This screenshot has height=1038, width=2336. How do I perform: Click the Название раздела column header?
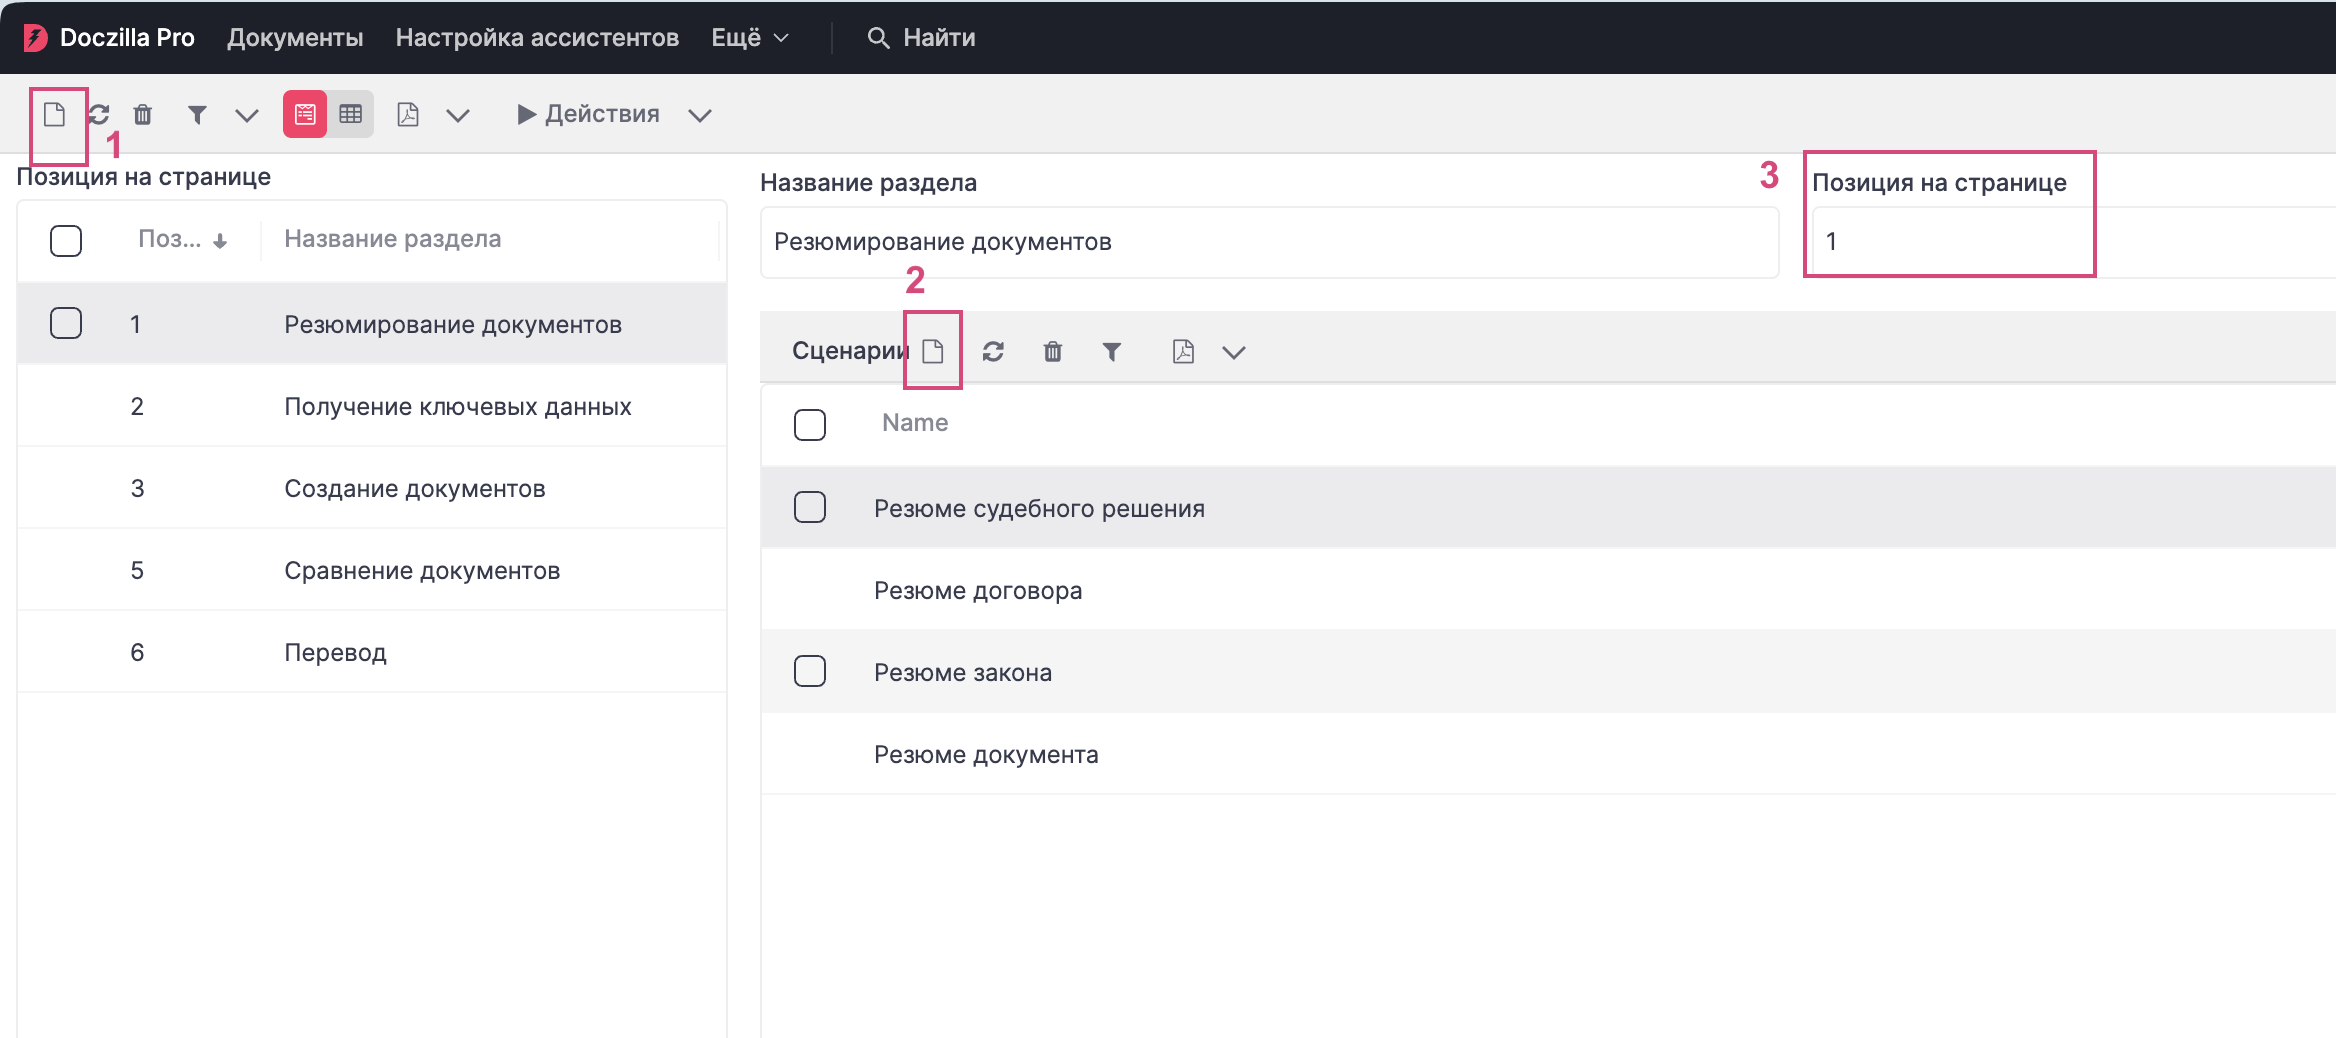[392, 239]
